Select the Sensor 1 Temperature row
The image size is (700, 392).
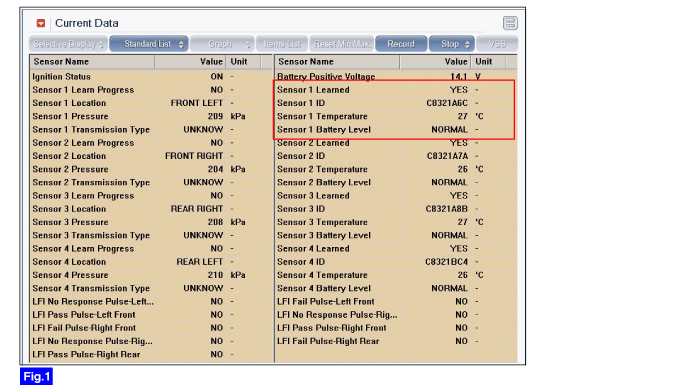pos(396,117)
